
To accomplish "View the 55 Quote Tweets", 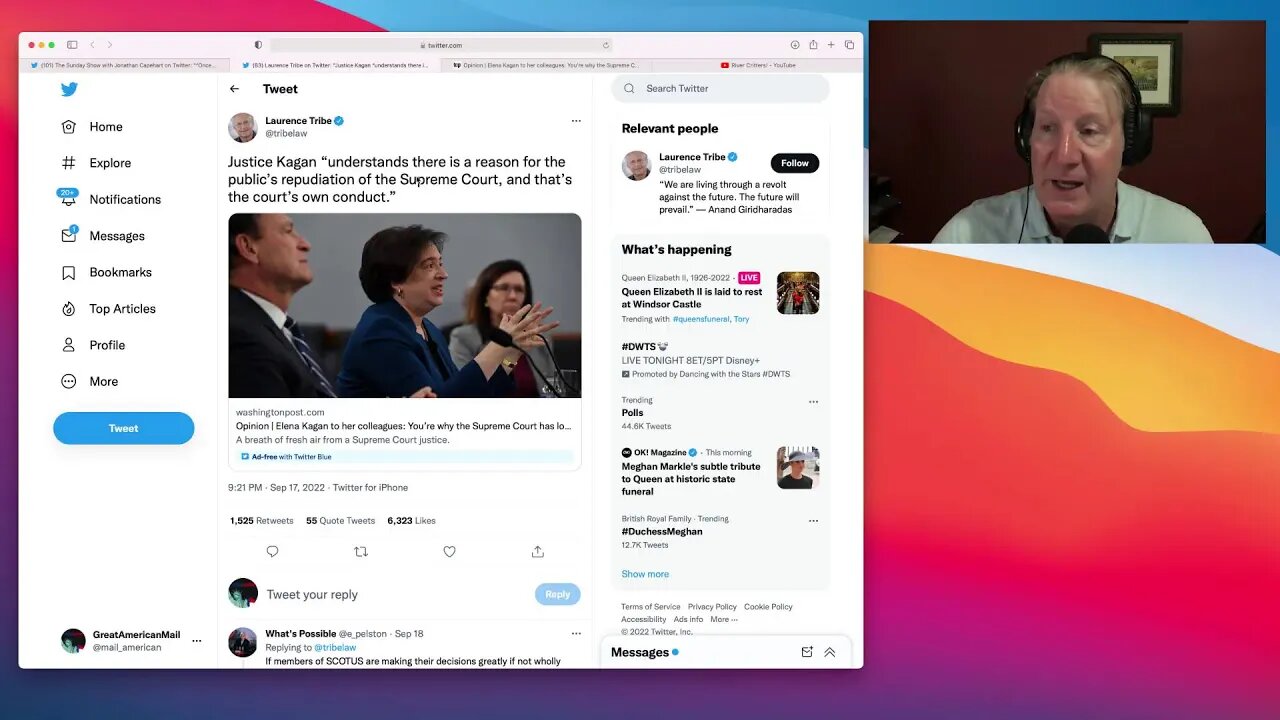I will (341, 521).
